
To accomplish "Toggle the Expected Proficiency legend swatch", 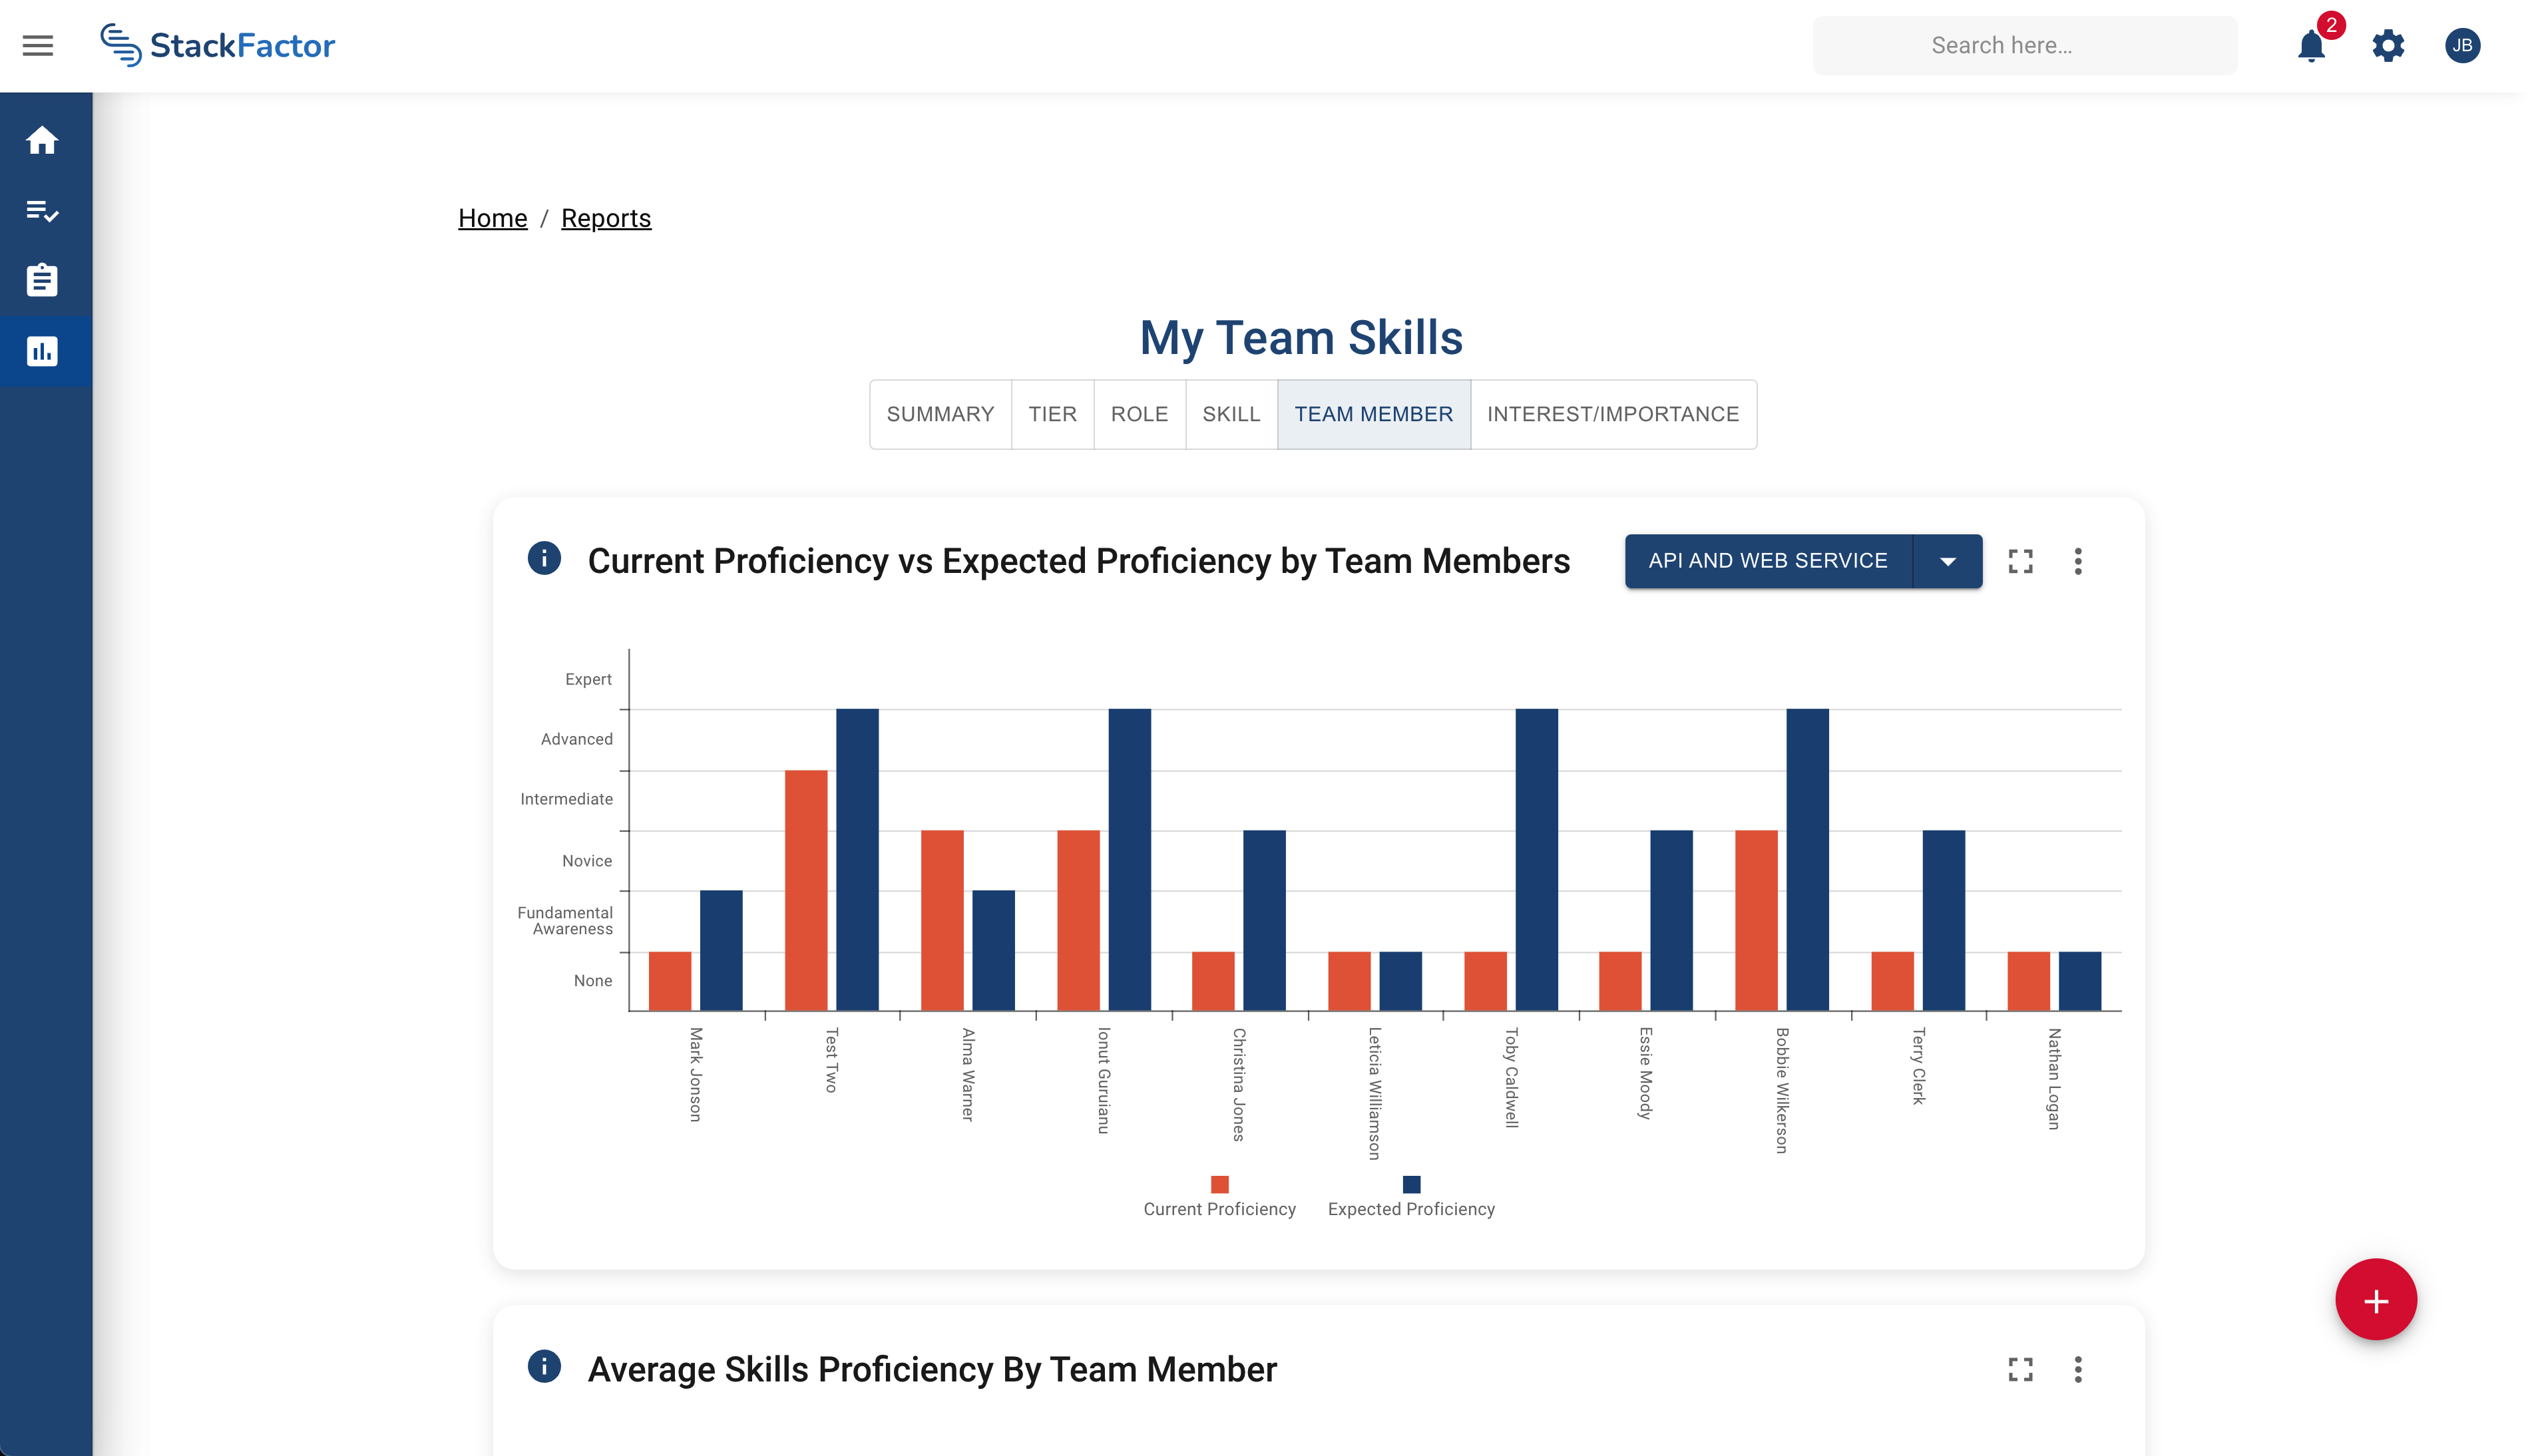I will coord(1411,1184).
